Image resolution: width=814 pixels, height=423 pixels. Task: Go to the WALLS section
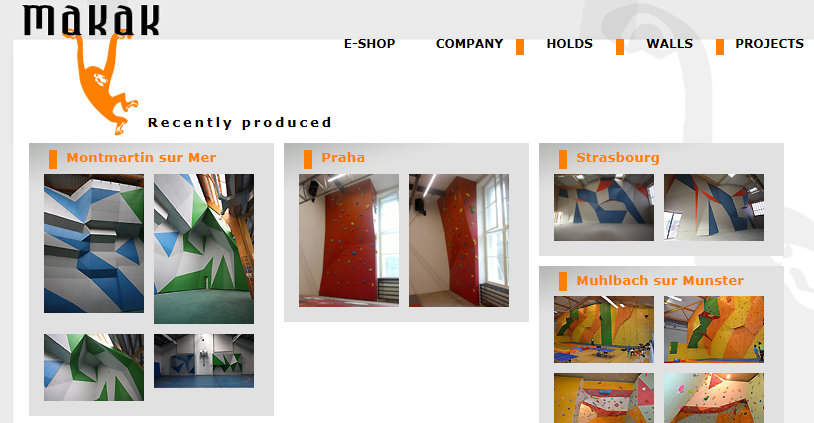click(669, 44)
